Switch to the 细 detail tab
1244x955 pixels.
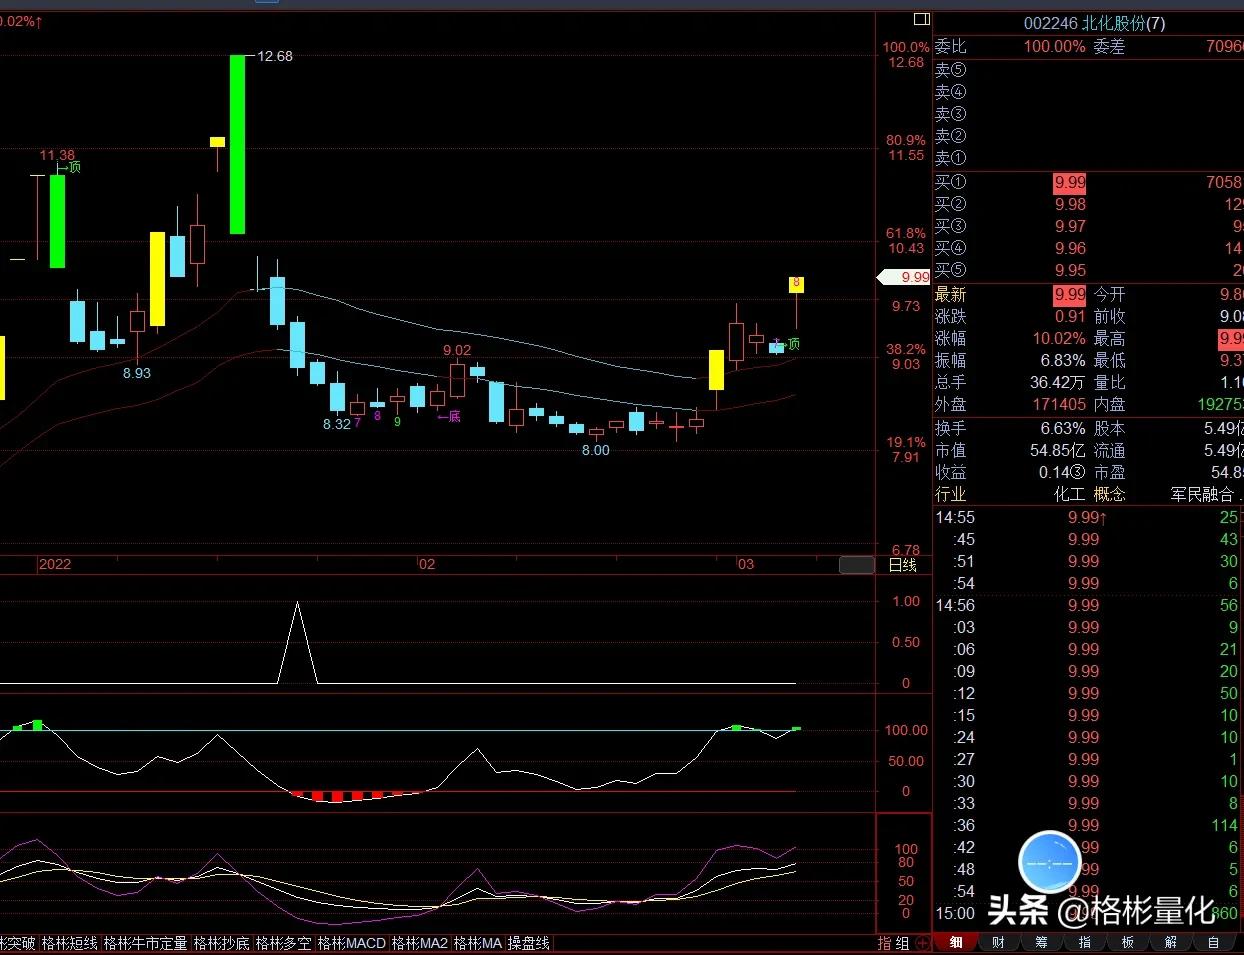click(x=957, y=942)
